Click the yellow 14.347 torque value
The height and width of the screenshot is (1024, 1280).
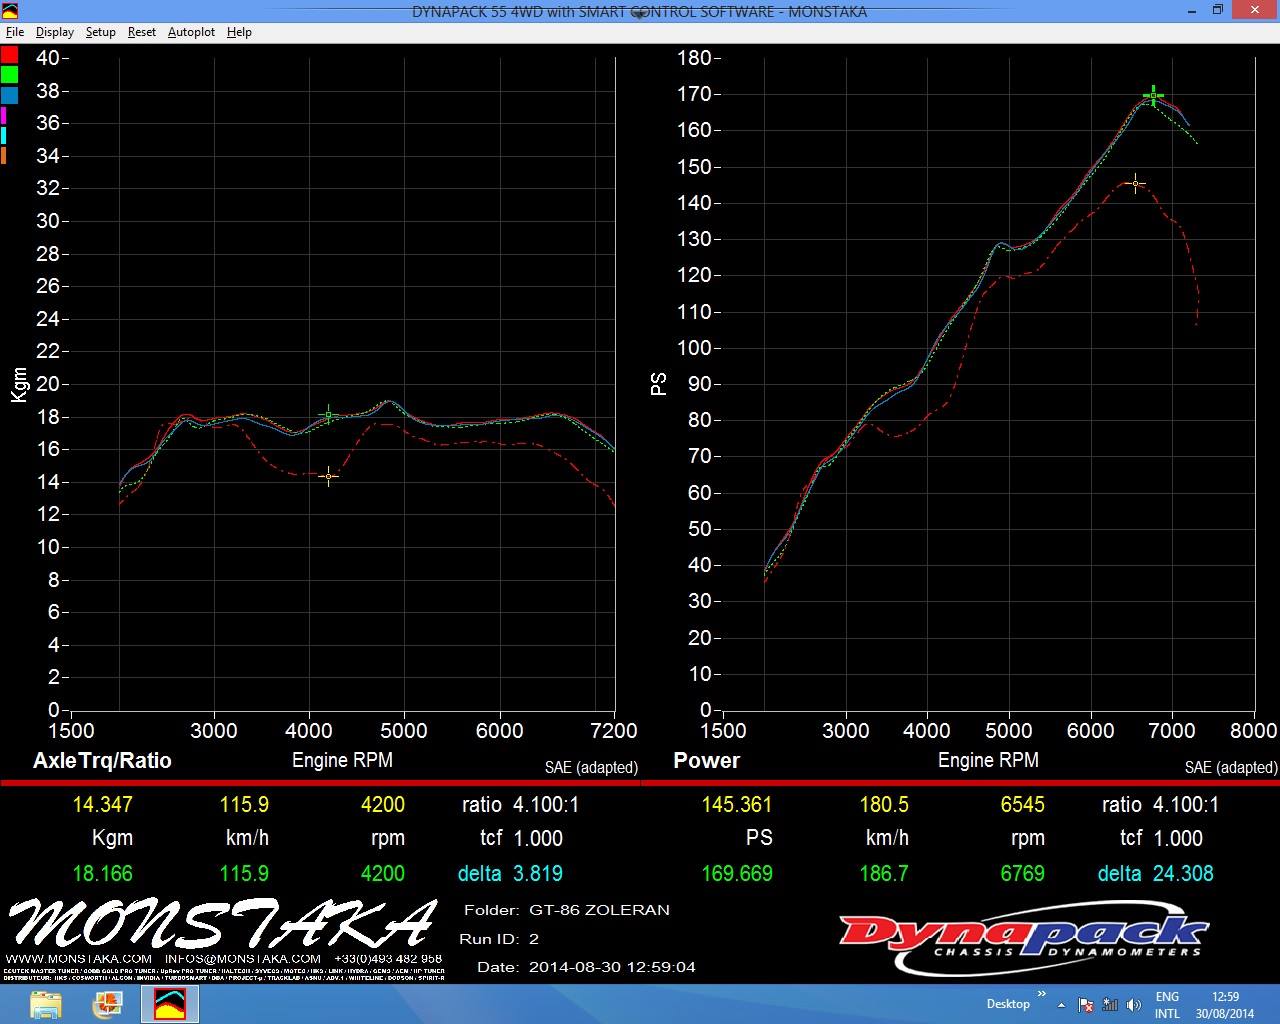coord(102,804)
